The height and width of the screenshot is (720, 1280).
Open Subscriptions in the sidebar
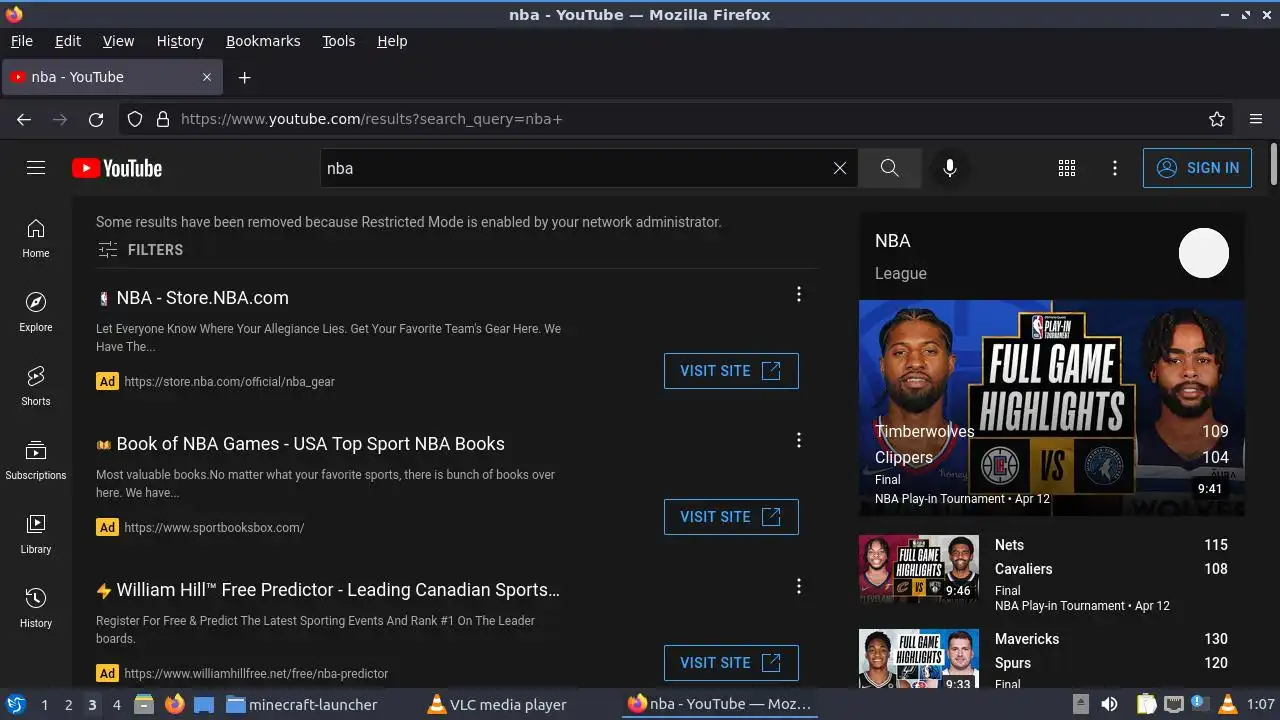(36, 460)
